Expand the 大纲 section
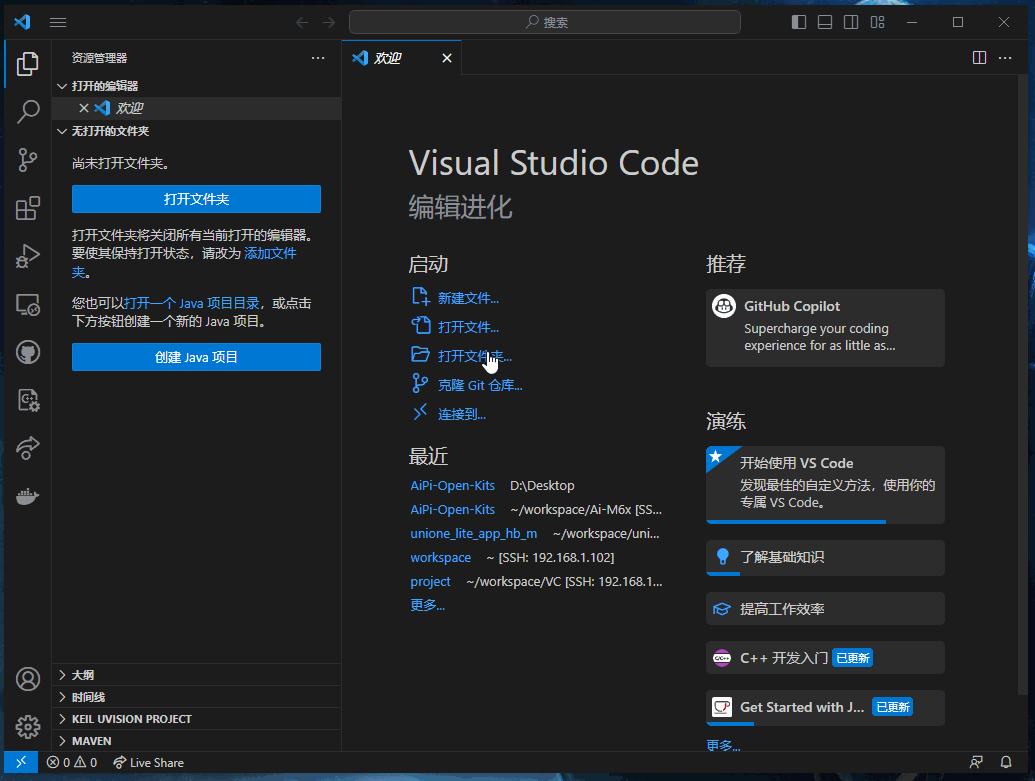The image size is (1035, 781). (196, 675)
